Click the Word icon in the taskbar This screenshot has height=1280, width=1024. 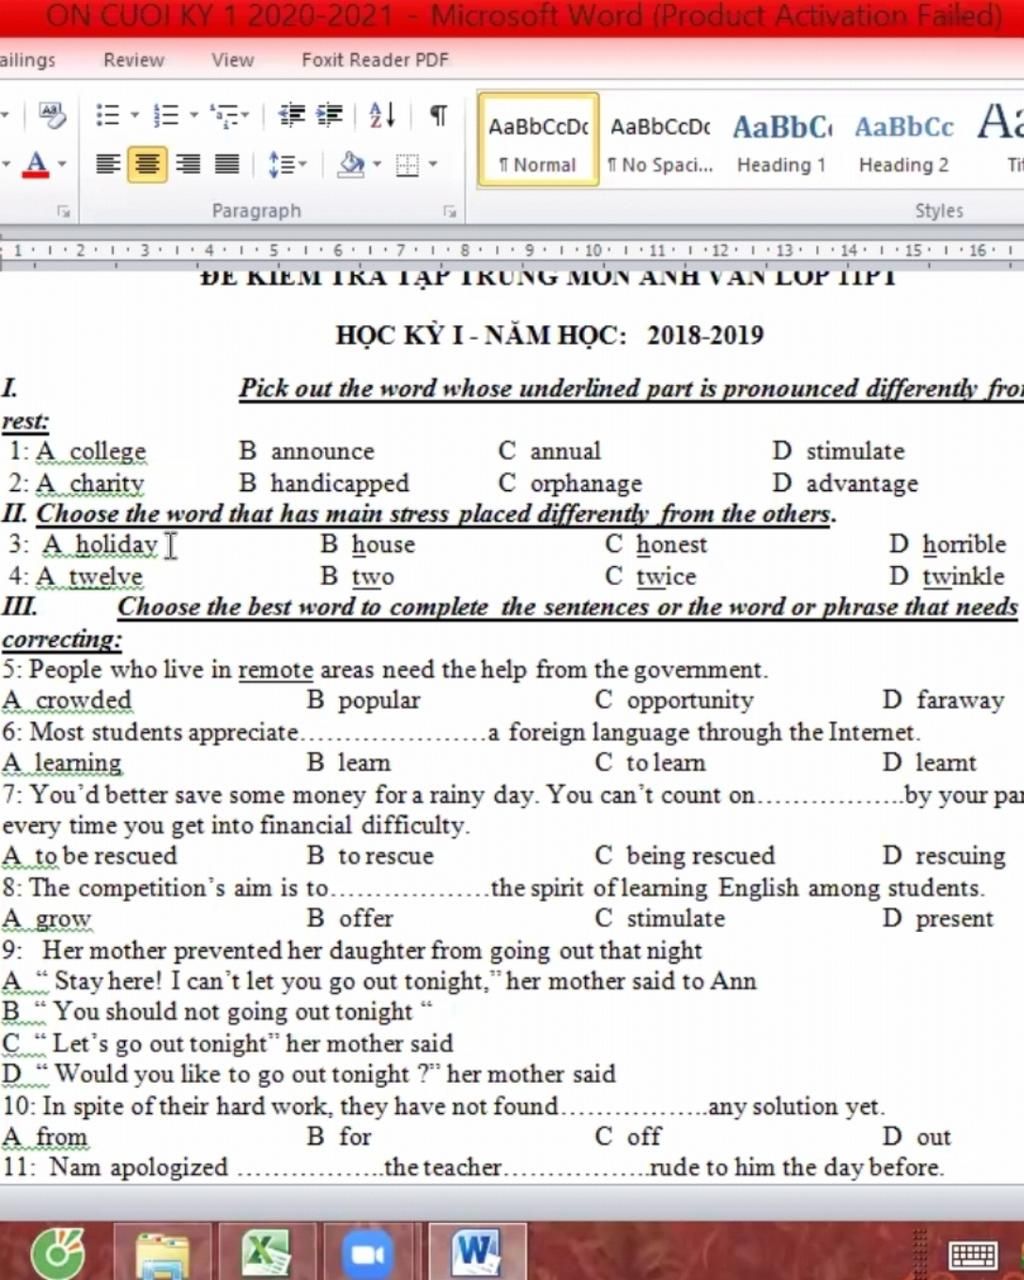(477, 1254)
